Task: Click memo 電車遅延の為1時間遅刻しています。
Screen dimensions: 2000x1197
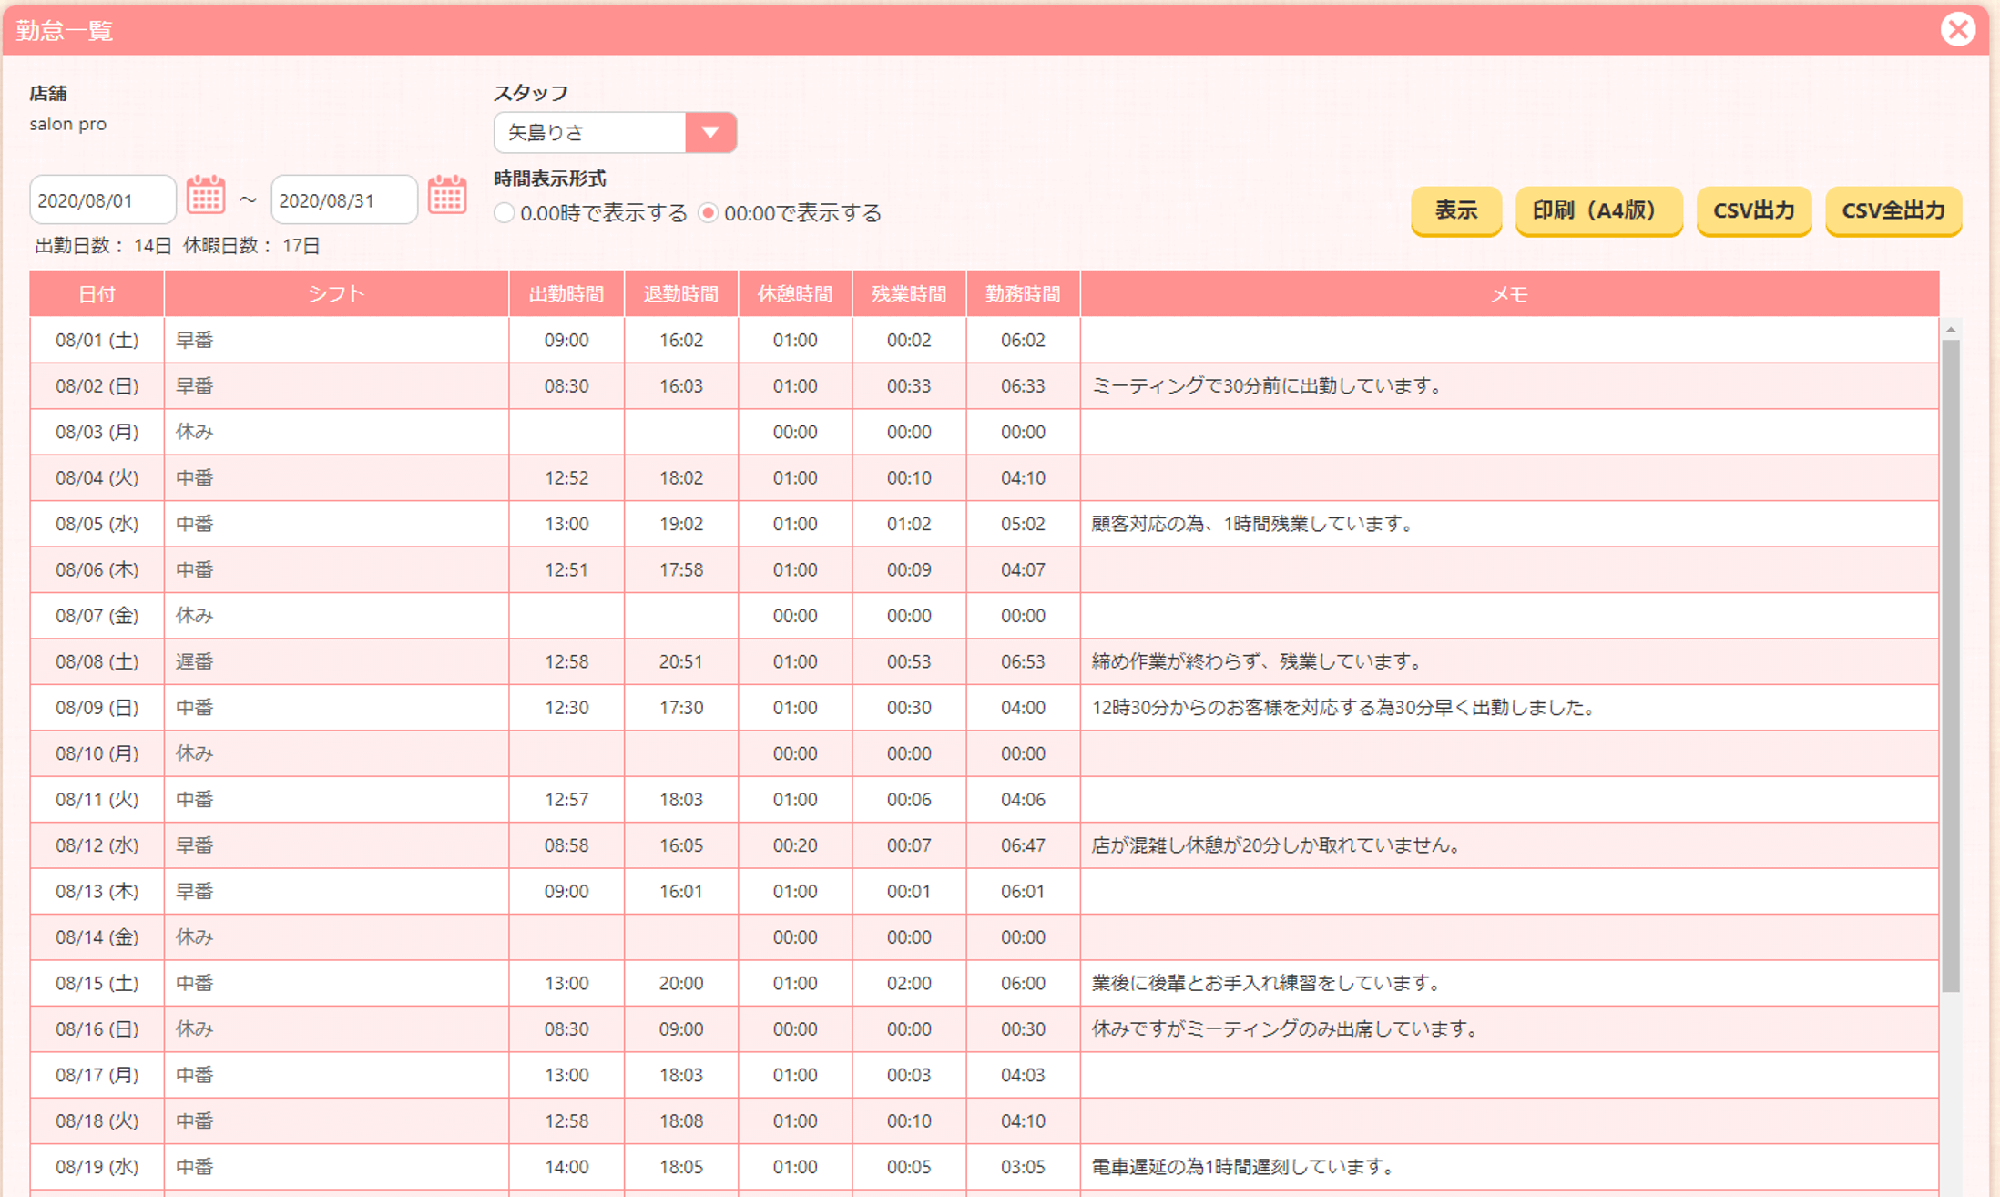Action: [x=1244, y=1167]
